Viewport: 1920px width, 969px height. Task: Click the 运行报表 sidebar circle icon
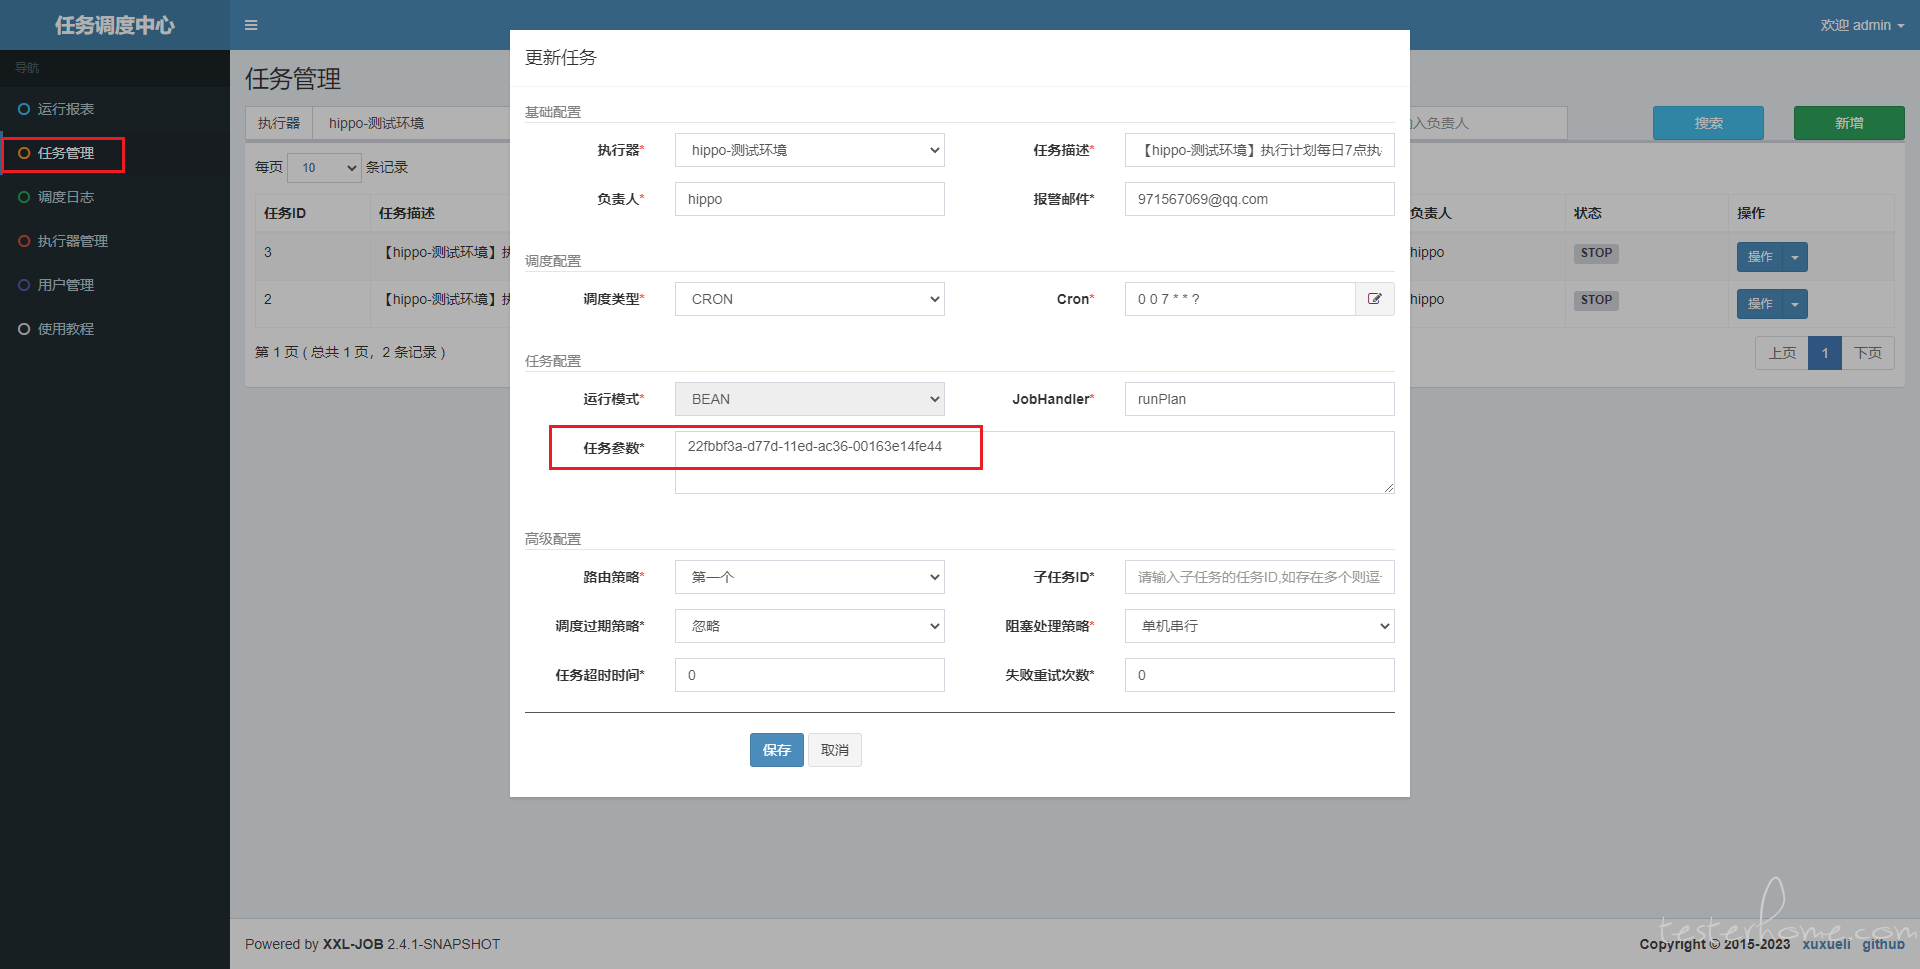coord(24,109)
